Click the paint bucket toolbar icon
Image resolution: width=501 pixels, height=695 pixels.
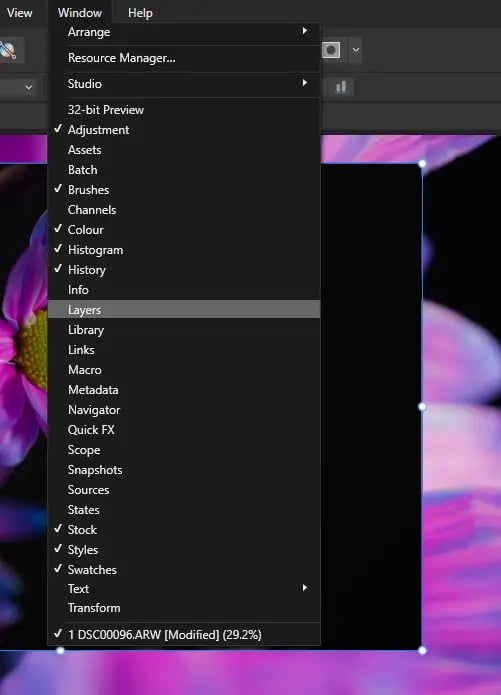[x=8, y=50]
